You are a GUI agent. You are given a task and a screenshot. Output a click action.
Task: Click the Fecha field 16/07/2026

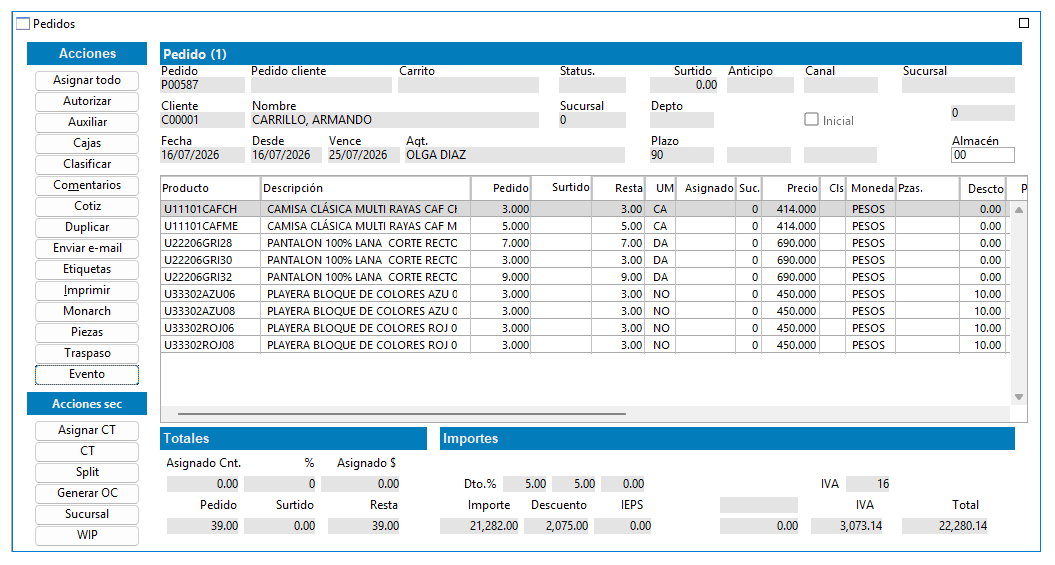[x=203, y=155]
